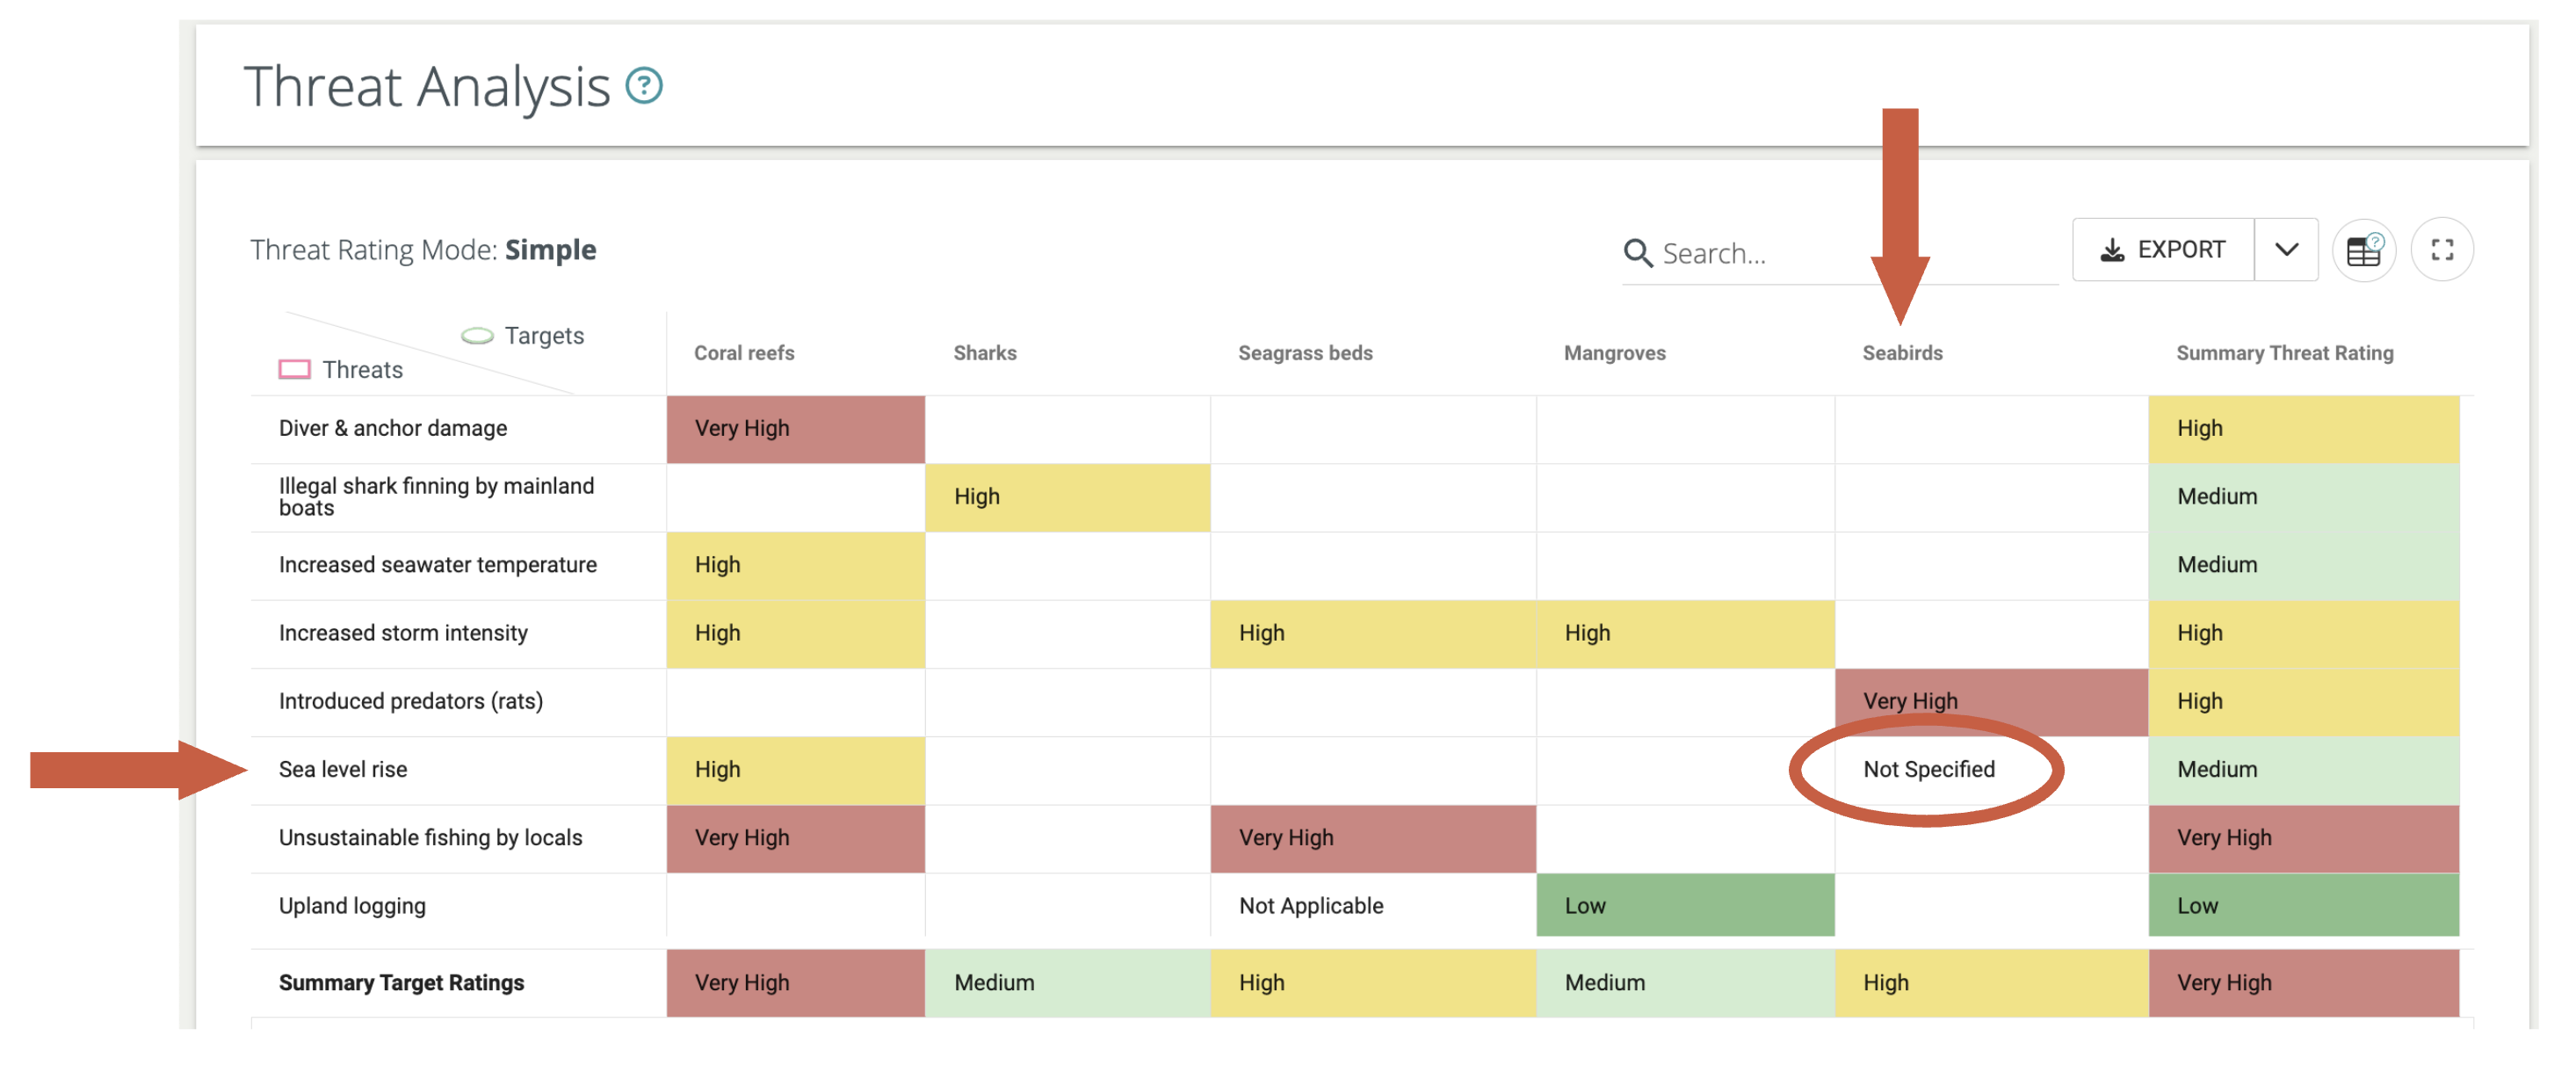Open the table legend help icon

[2364, 250]
